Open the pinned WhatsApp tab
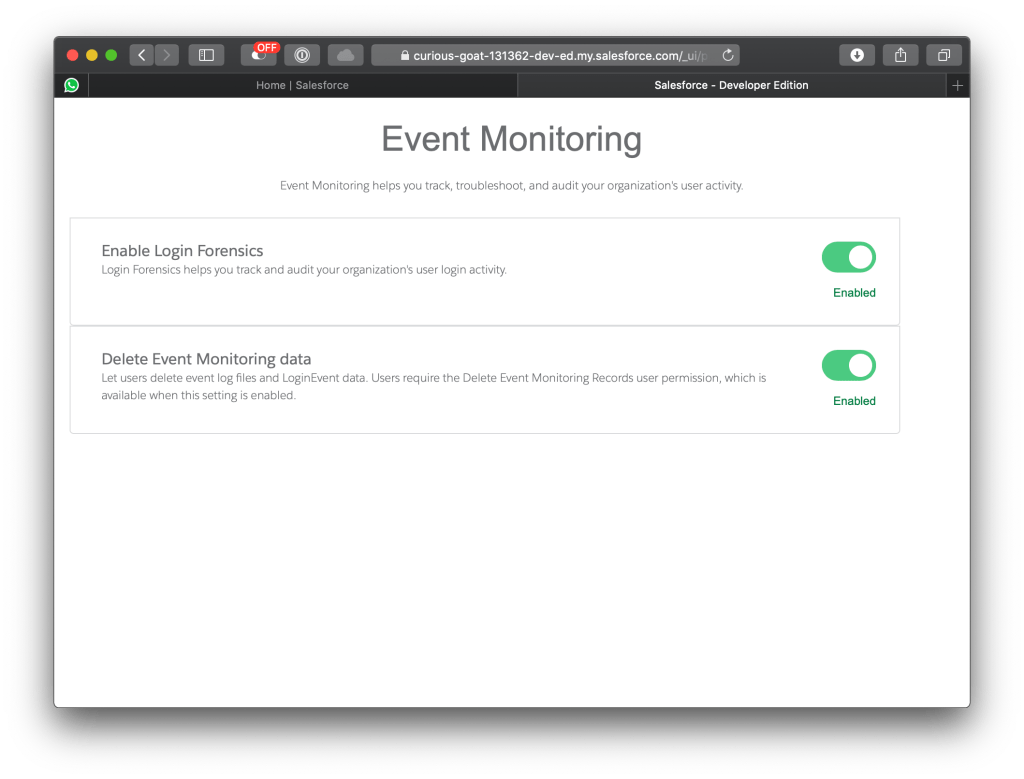 [x=71, y=85]
